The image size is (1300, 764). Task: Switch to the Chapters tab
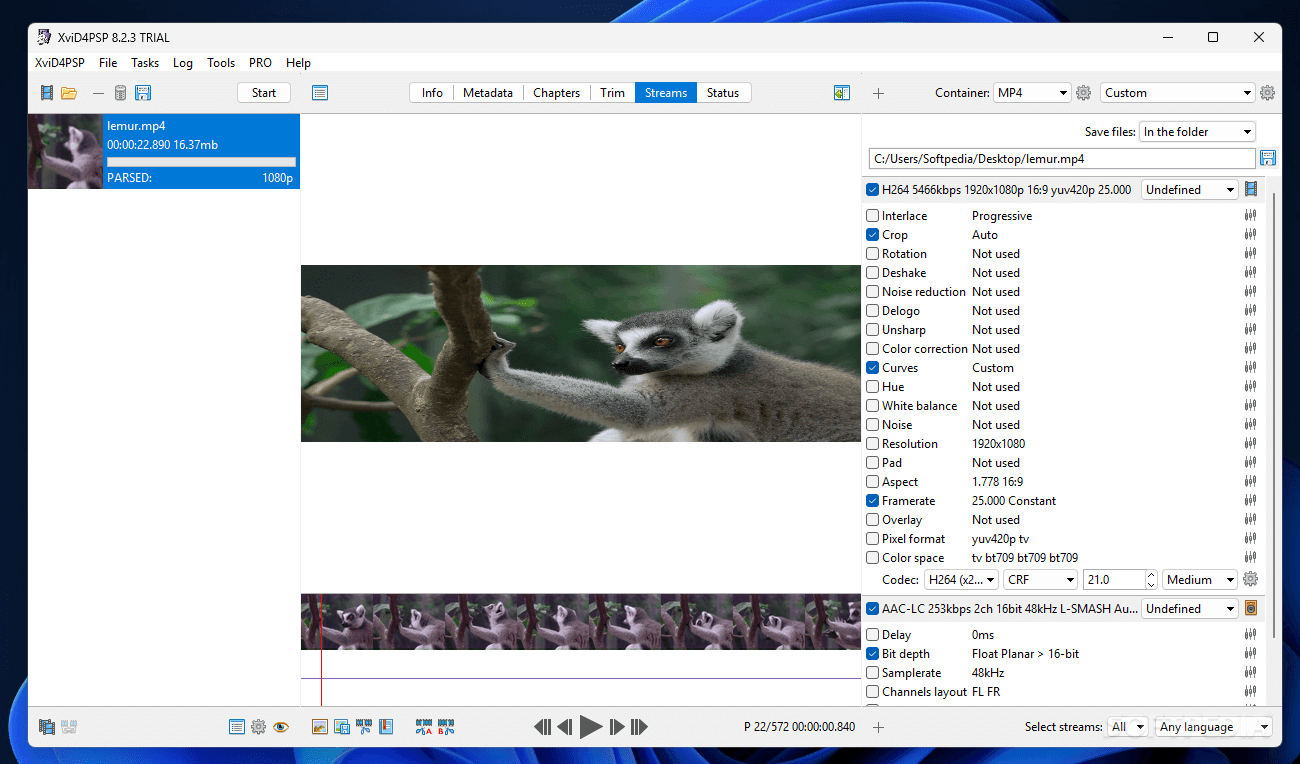tap(556, 93)
